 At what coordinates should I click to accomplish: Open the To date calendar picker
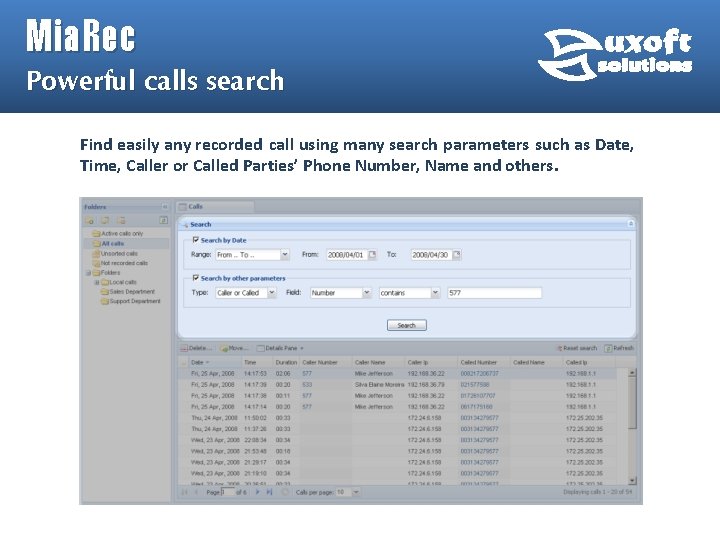click(456, 254)
